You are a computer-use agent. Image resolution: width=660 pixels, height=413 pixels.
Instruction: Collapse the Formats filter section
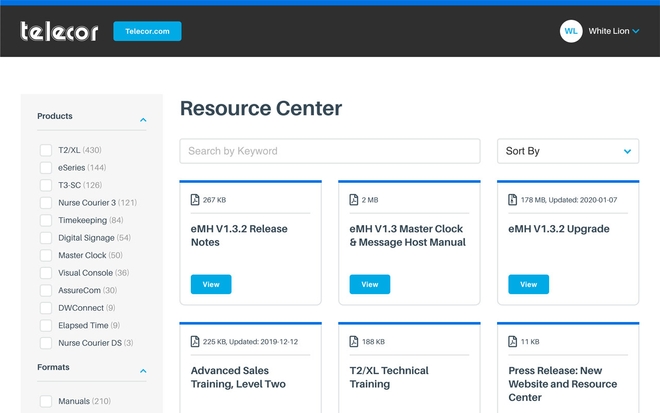[143, 371]
